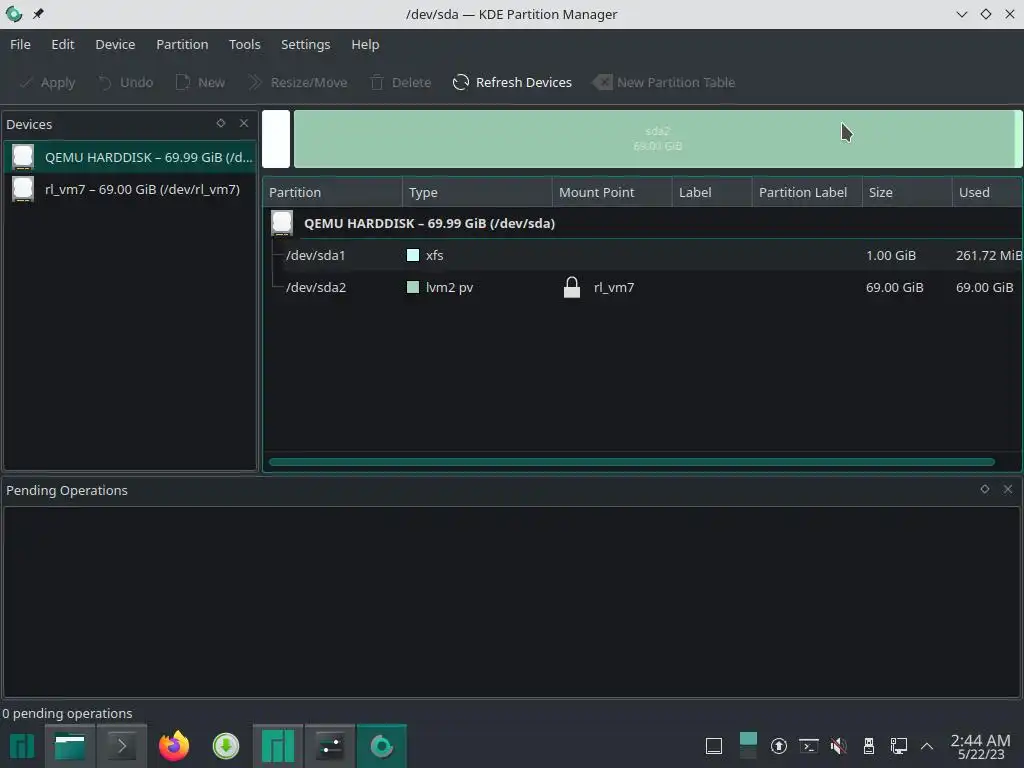Click the 261.72 MiB used cell
The image size is (1024, 768).
point(988,255)
